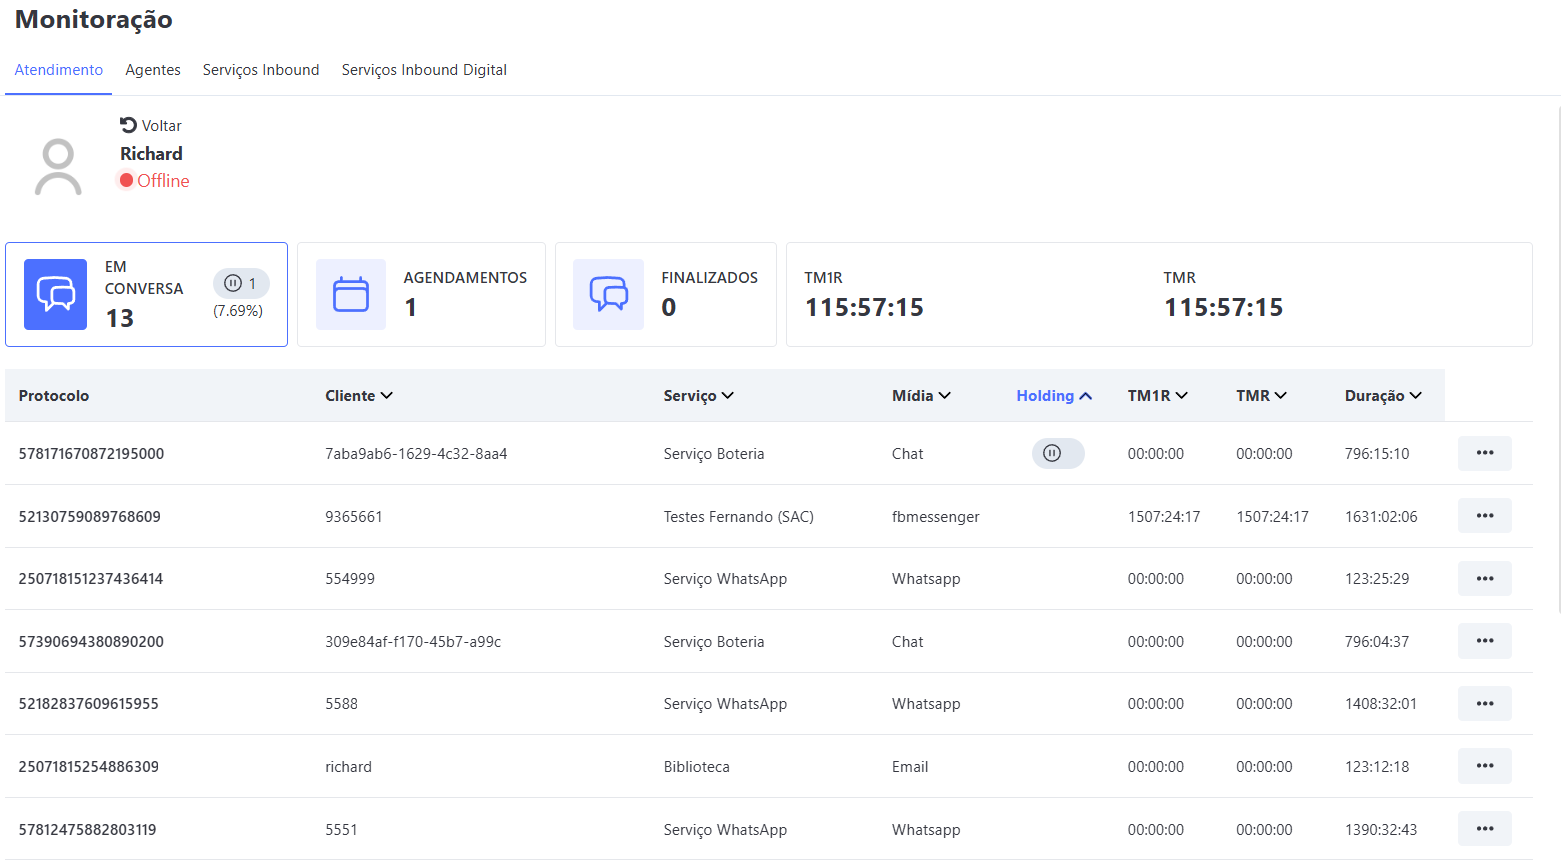1561x867 pixels.
Task: Open more options for the richard Email row
Action: click(1484, 766)
